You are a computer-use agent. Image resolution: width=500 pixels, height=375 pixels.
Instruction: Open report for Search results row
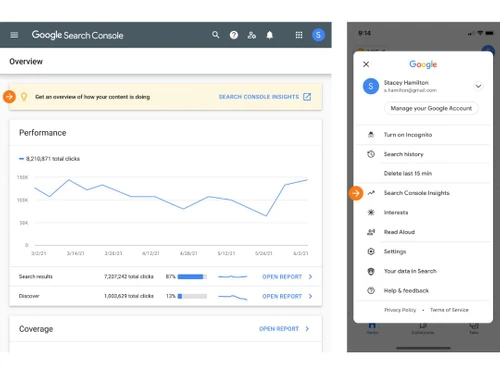tap(282, 277)
